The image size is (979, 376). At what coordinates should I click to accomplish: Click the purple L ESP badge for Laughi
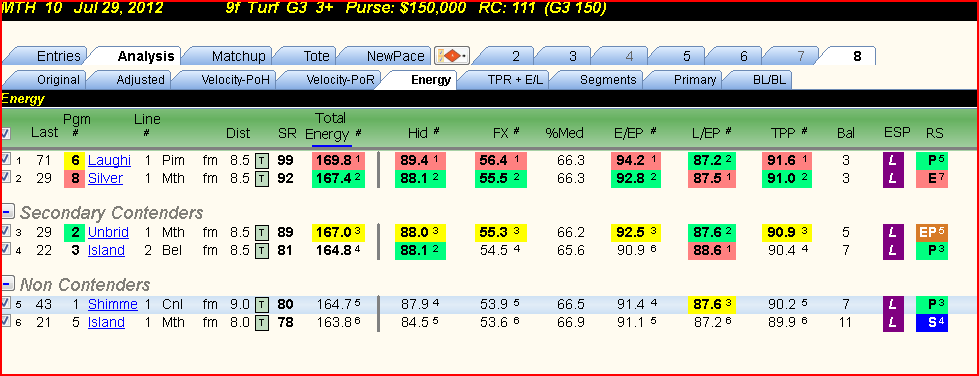click(x=893, y=161)
